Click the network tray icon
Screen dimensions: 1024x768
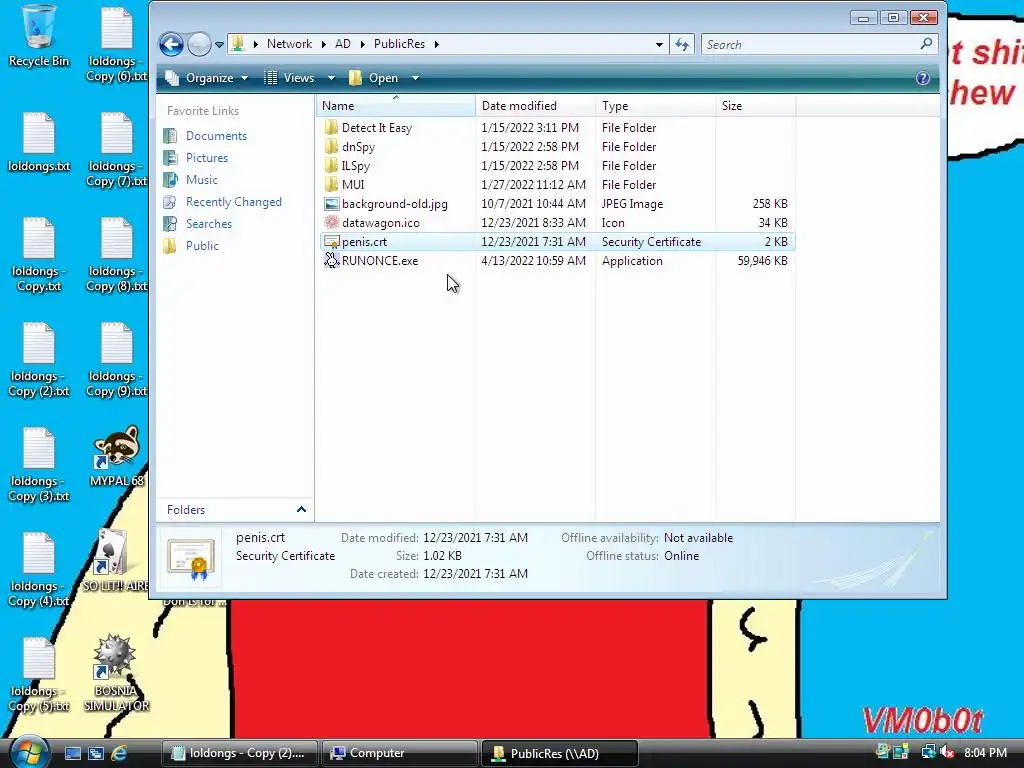coord(928,753)
